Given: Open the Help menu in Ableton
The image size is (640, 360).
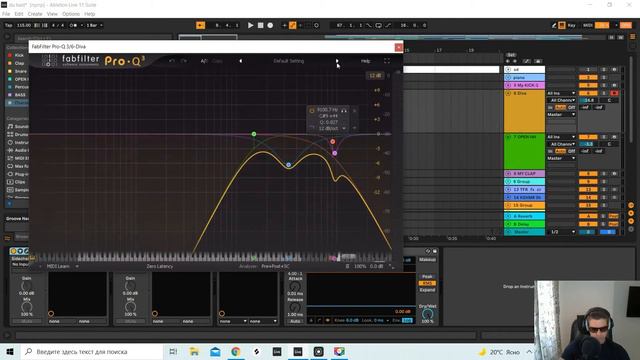Looking at the screenshot, I should [x=89, y=14].
